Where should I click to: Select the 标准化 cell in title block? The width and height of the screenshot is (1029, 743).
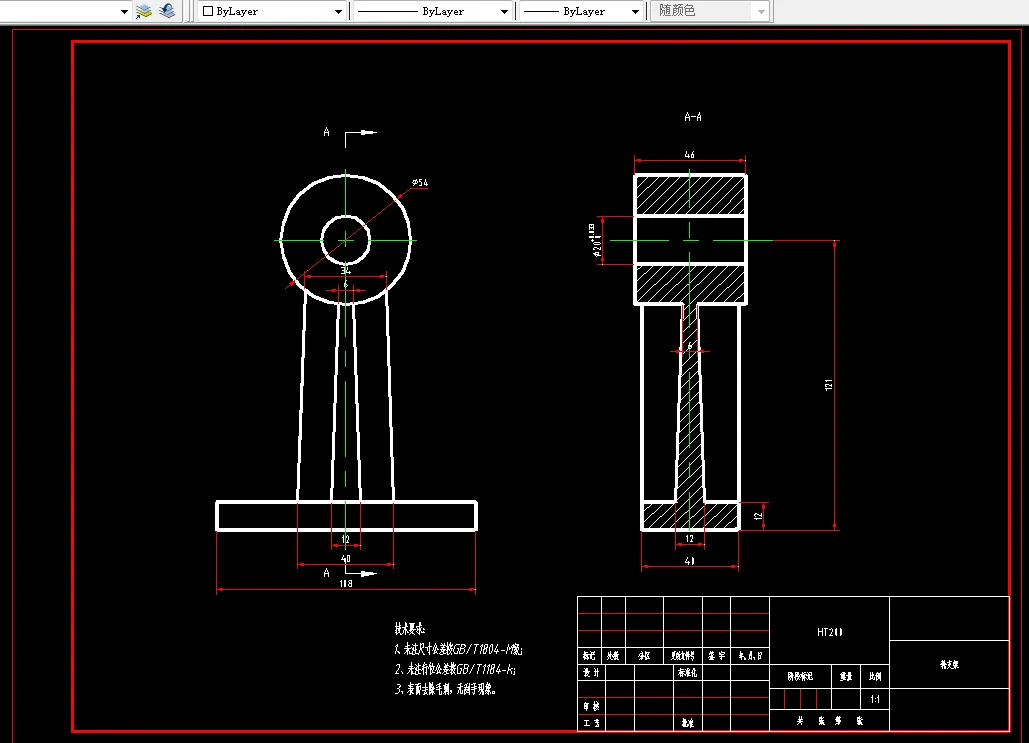pos(687,673)
